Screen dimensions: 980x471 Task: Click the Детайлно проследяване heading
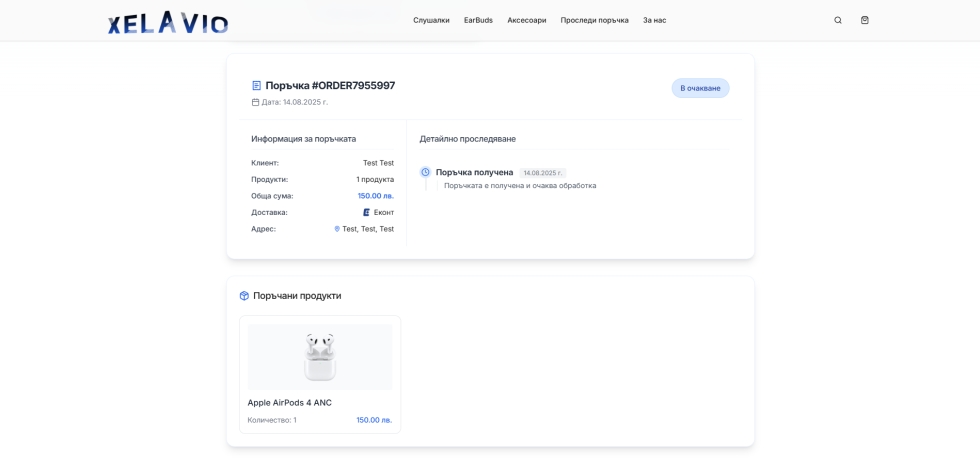468,139
